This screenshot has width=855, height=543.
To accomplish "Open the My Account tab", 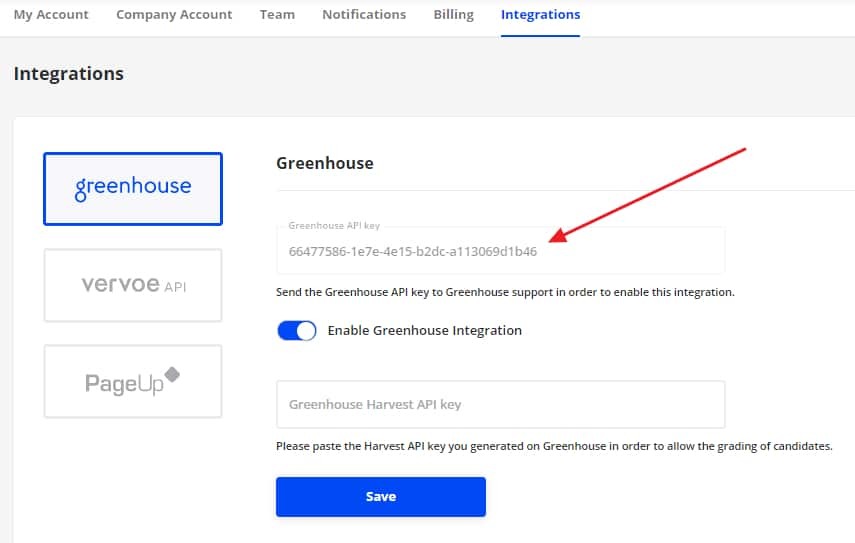I will pos(51,15).
